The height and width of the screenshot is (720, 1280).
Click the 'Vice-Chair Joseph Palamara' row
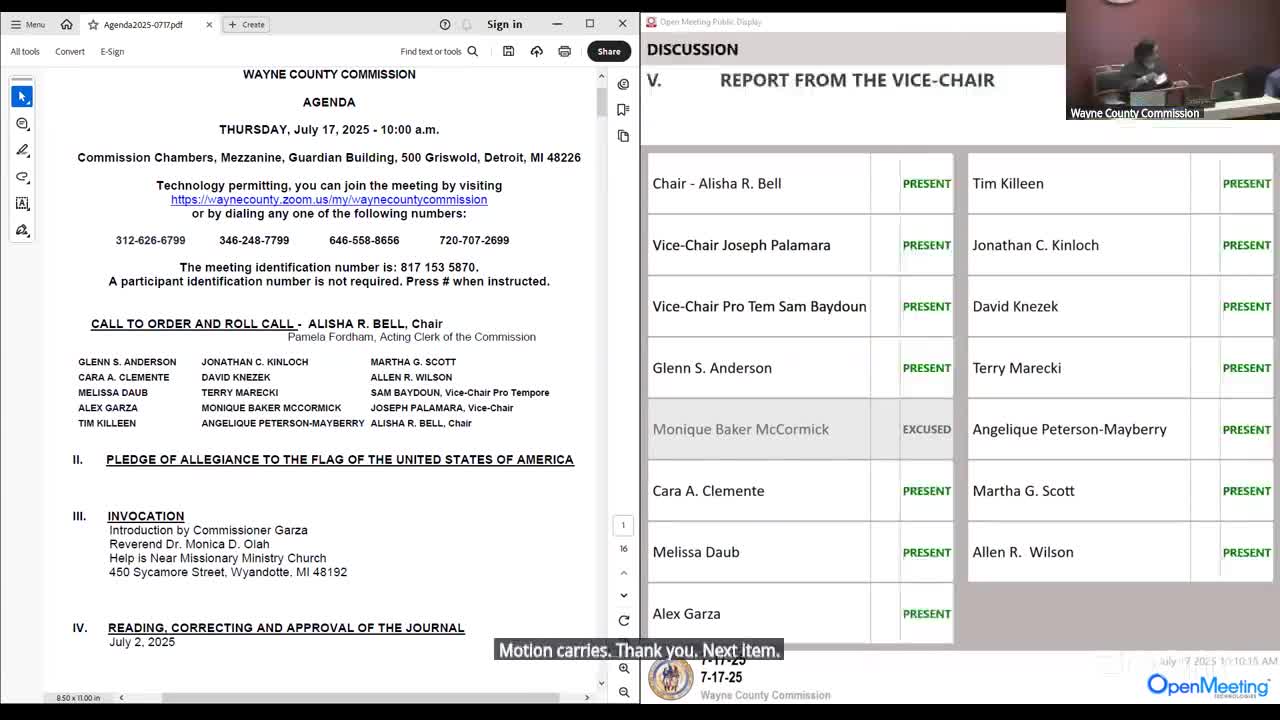[800, 245]
